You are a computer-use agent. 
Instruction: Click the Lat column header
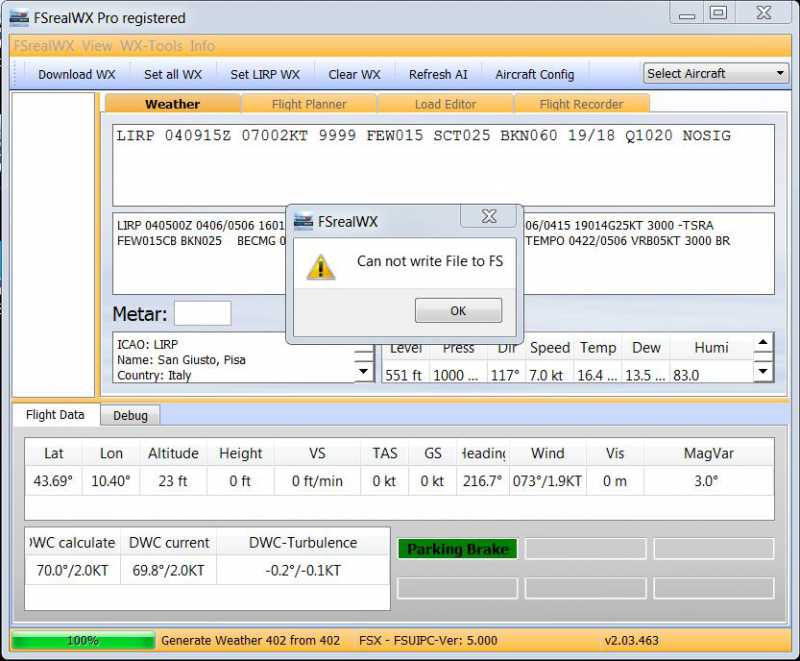(54, 453)
